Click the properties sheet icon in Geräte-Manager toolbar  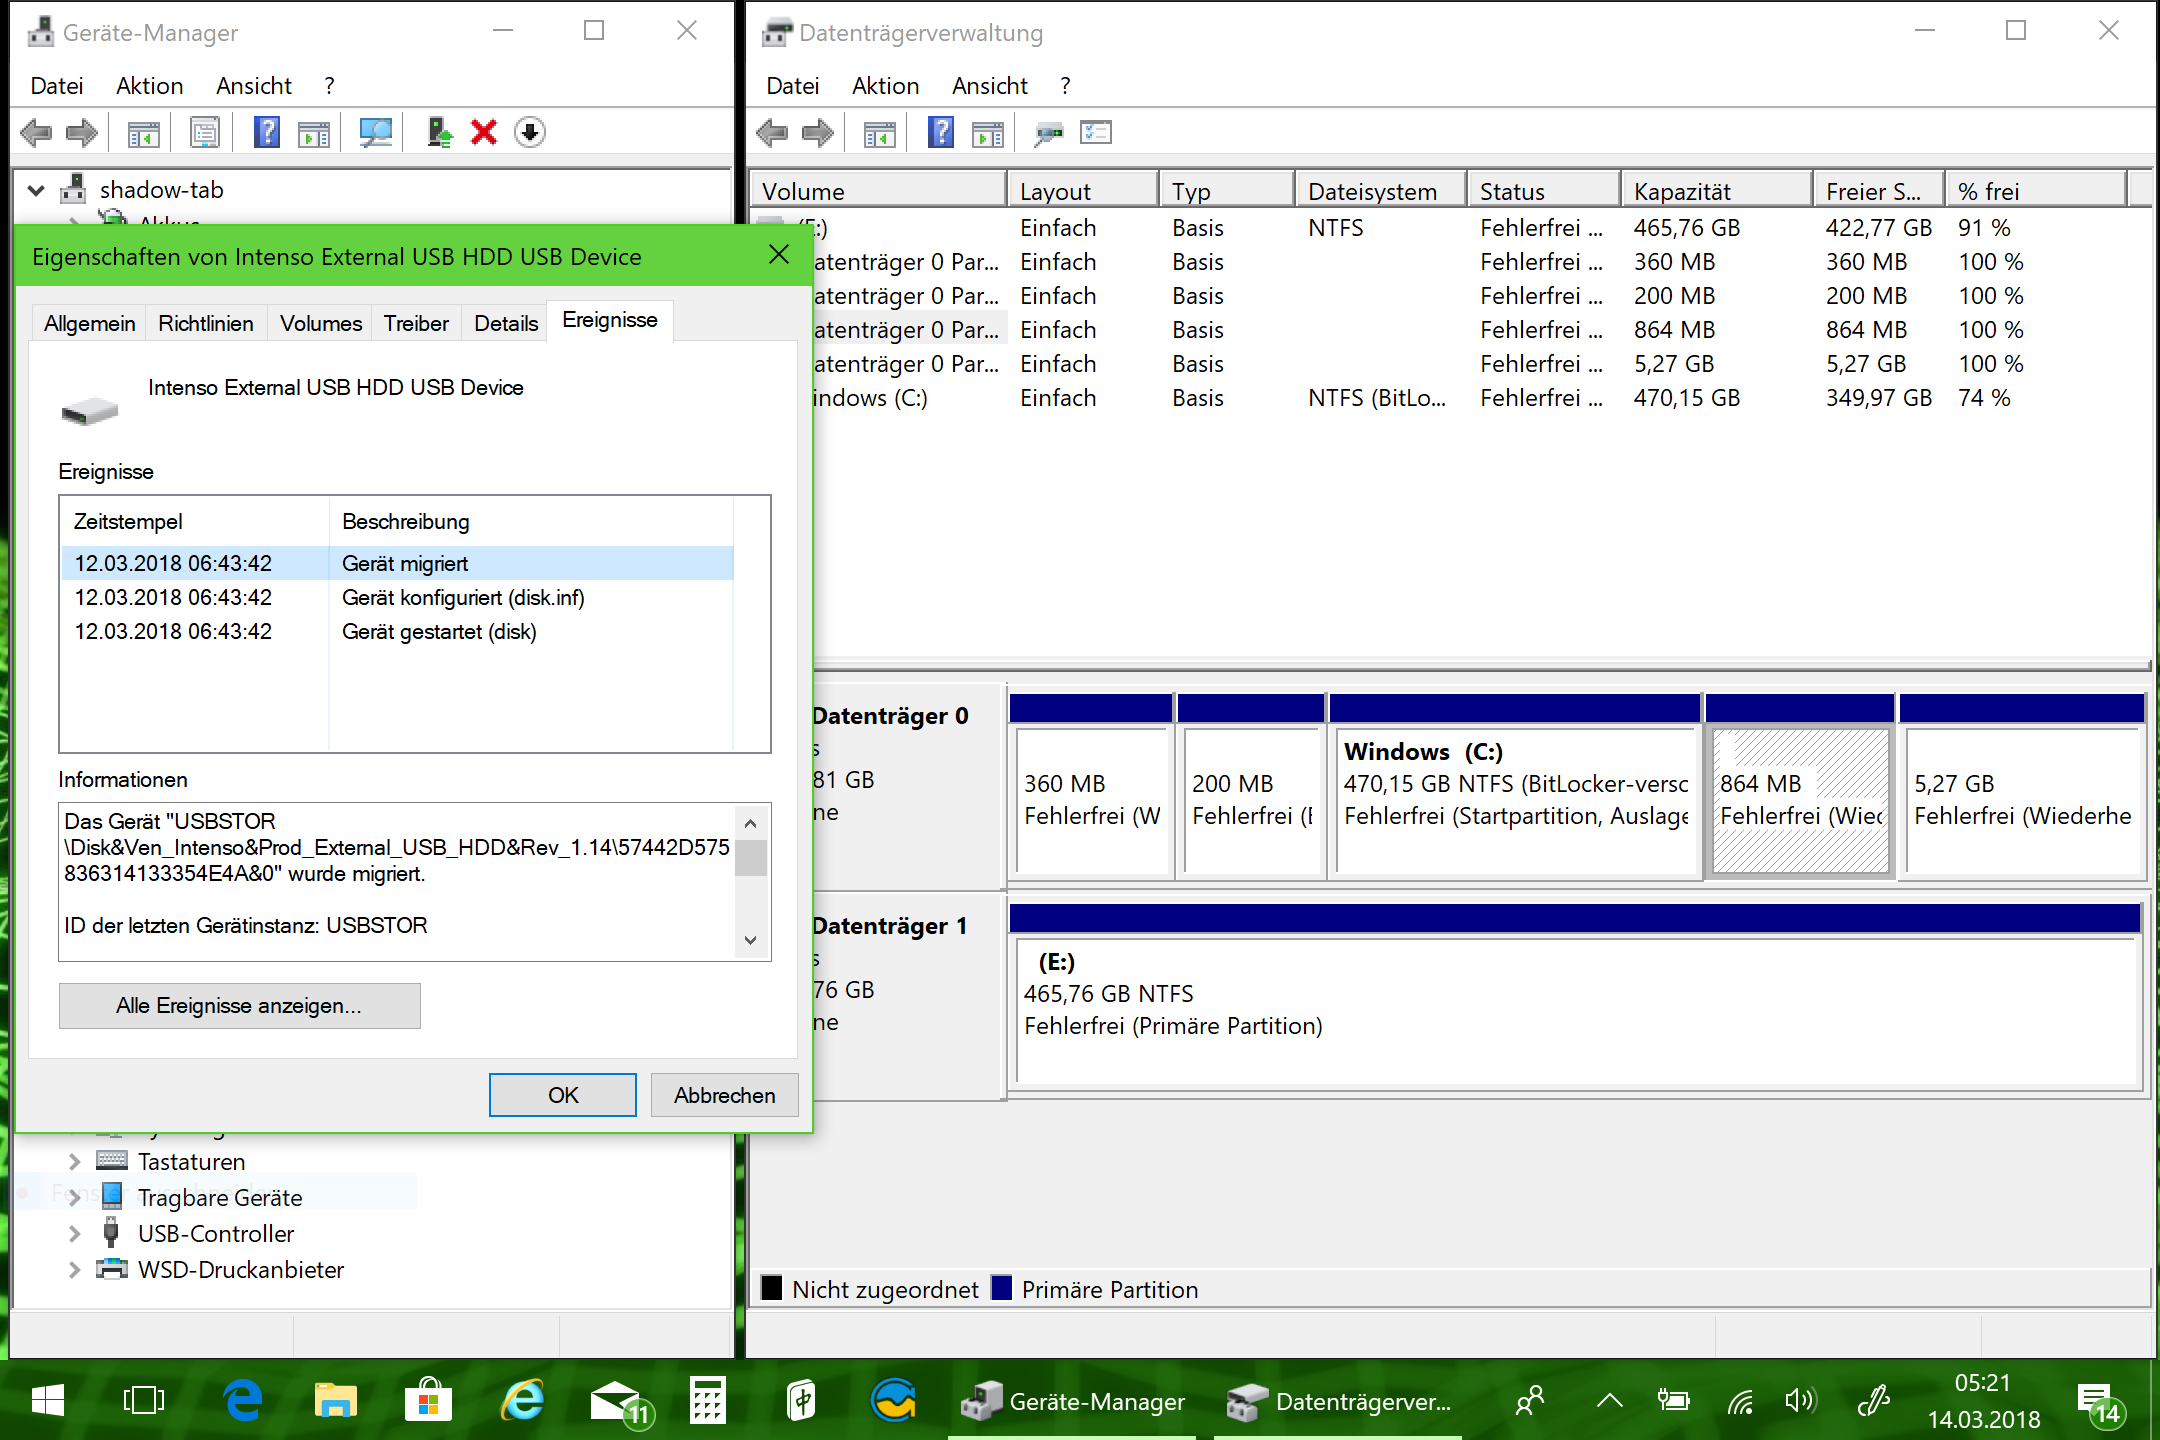coord(205,132)
